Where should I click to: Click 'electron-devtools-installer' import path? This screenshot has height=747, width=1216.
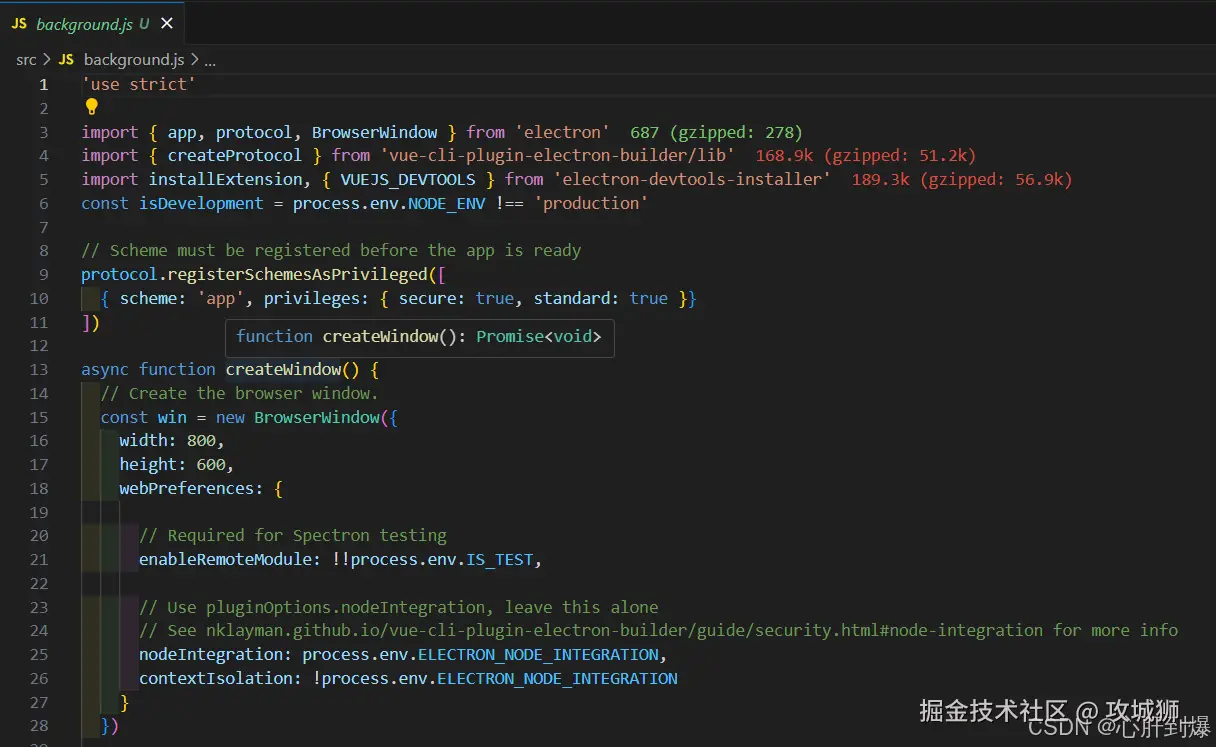(x=692, y=180)
